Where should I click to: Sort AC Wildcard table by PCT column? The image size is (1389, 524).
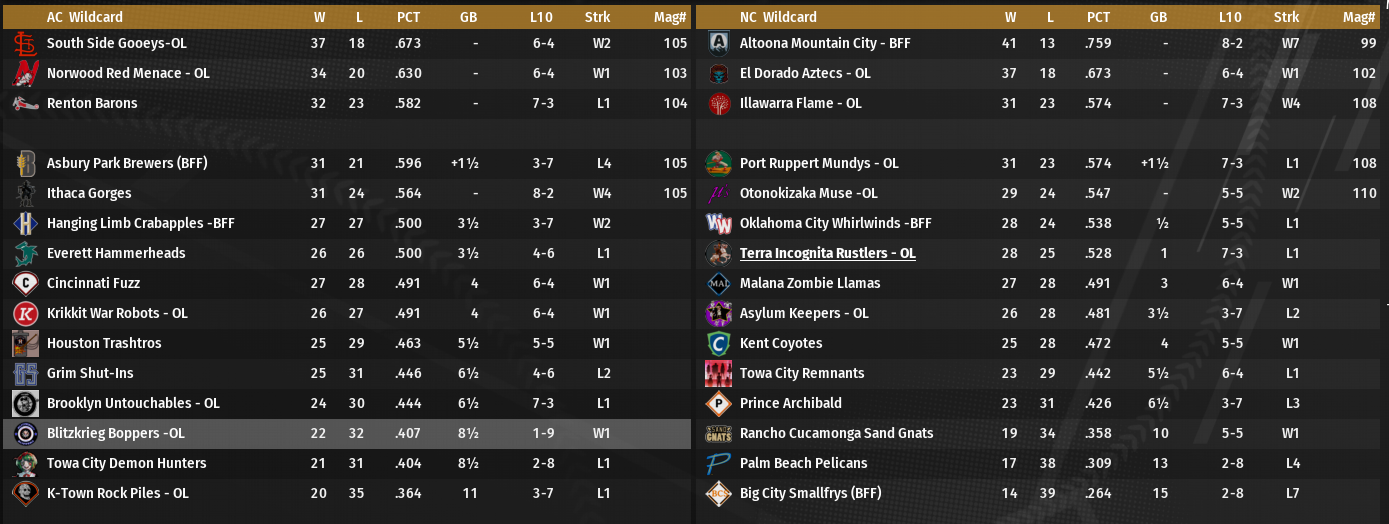408,17
